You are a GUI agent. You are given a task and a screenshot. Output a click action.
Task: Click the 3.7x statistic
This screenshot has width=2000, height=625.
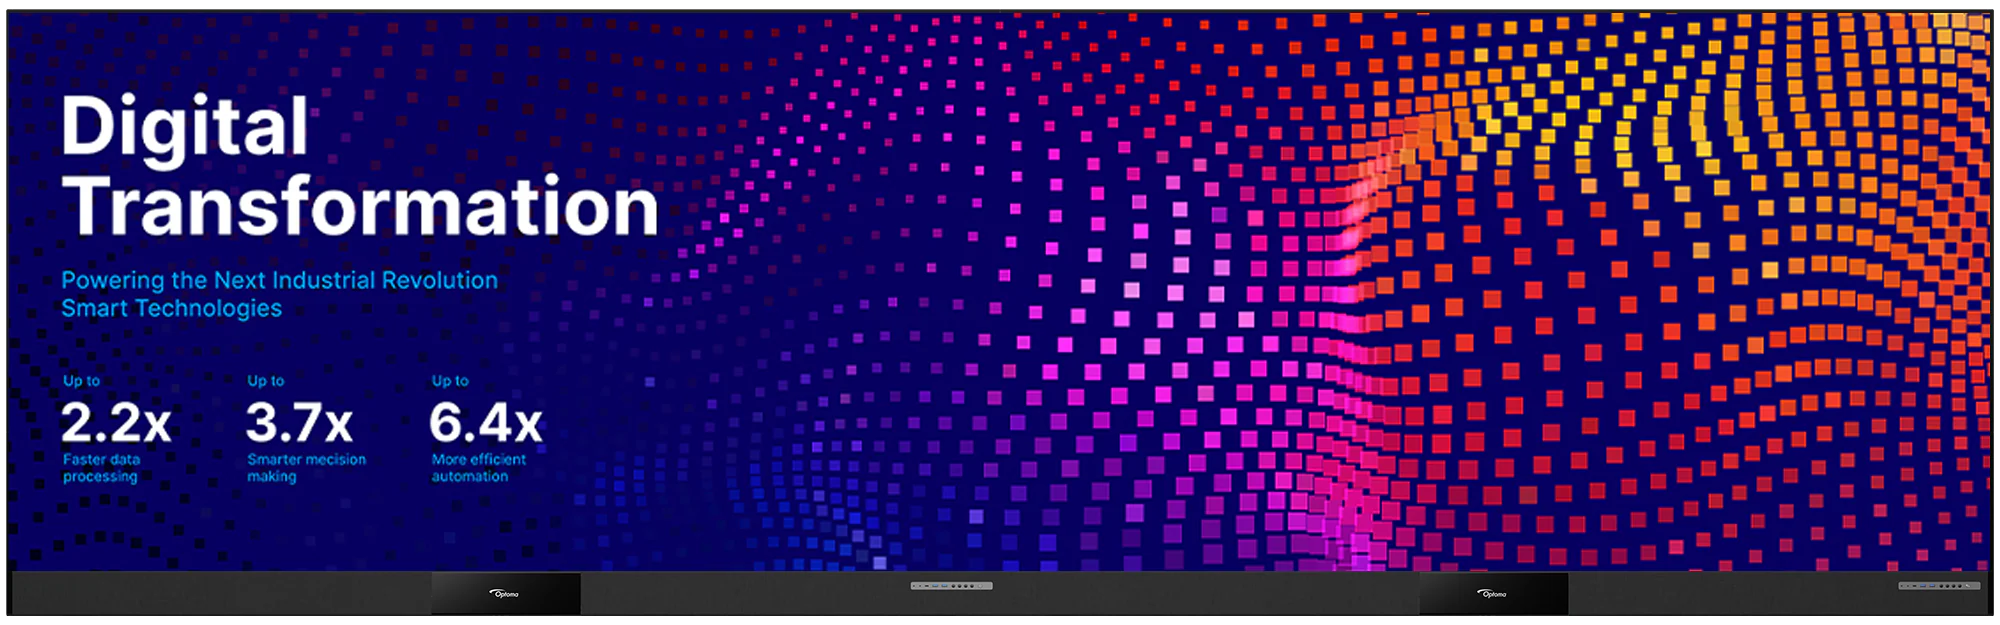pos(299,423)
